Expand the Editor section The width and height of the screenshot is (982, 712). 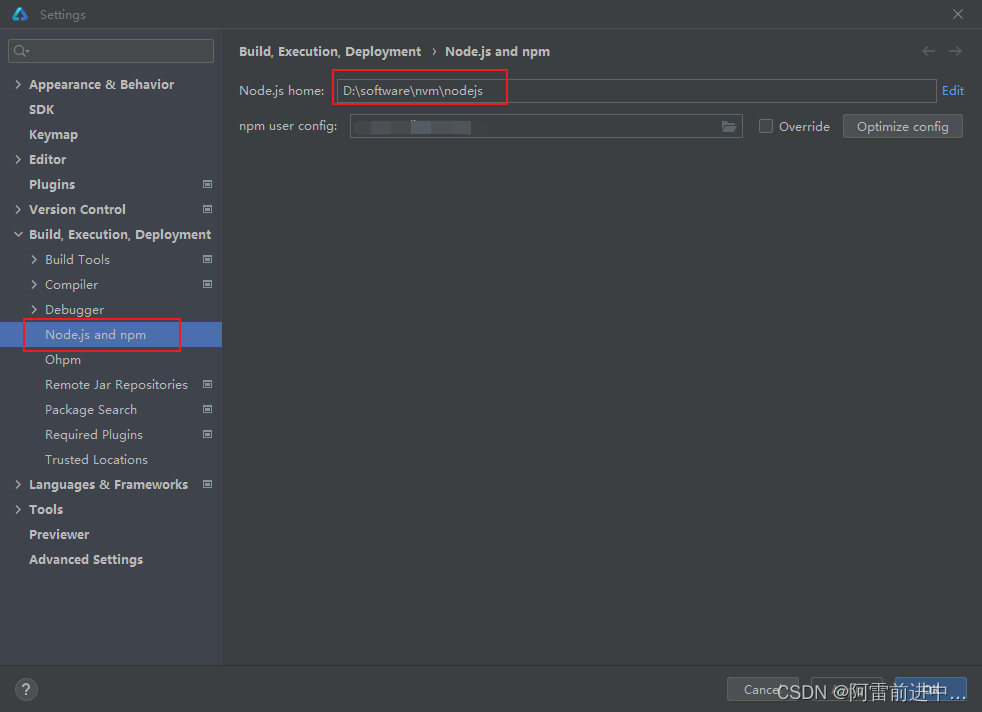pyautogui.click(x=18, y=159)
